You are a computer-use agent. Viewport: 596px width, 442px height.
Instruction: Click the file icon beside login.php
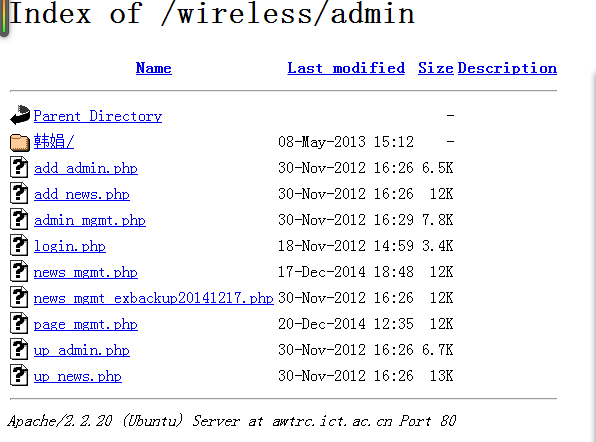pyautogui.click(x=19, y=245)
